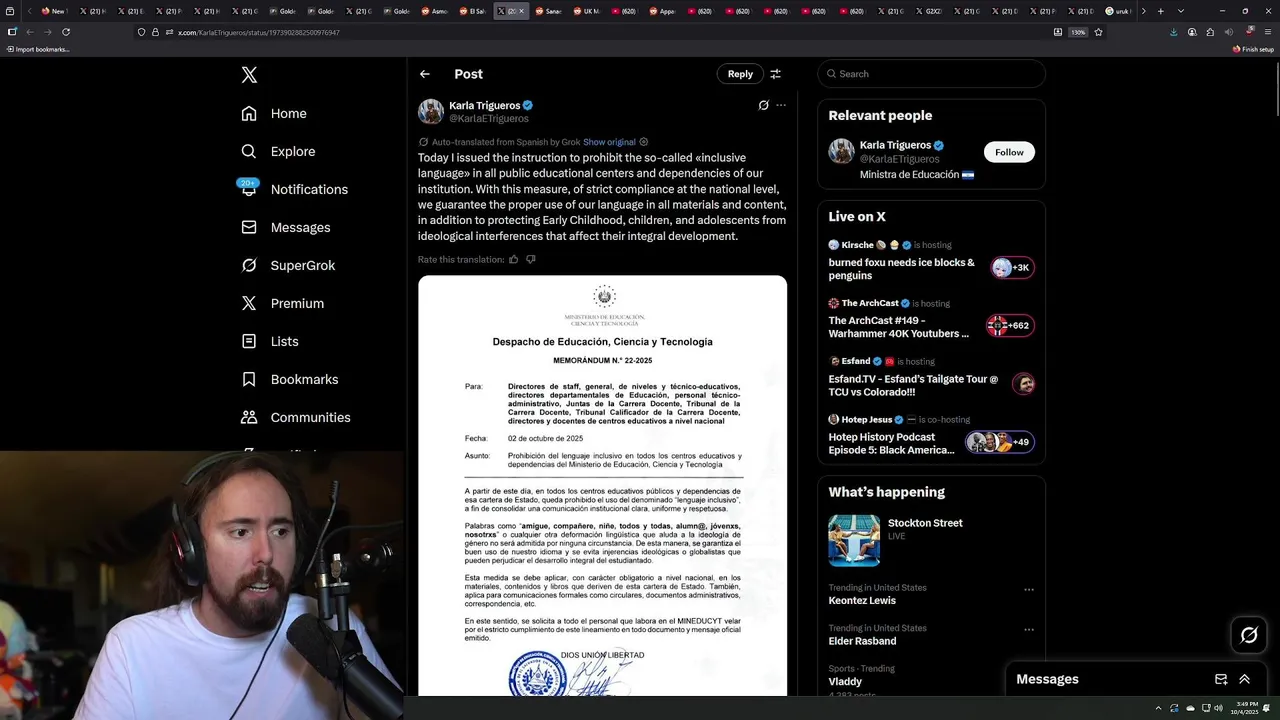1280x720 pixels.
Task: Click the +49 listeners badge
Action: (x=999, y=442)
